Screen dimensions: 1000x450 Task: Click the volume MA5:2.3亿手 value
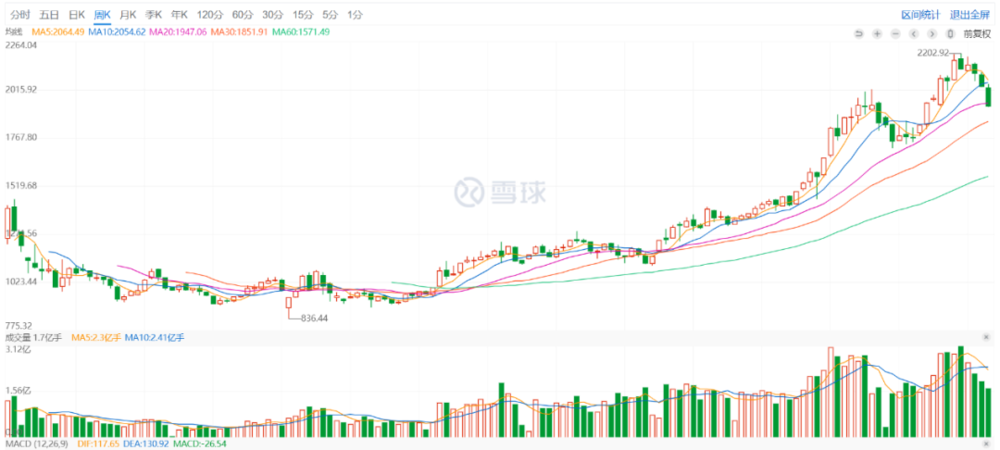[96, 337]
